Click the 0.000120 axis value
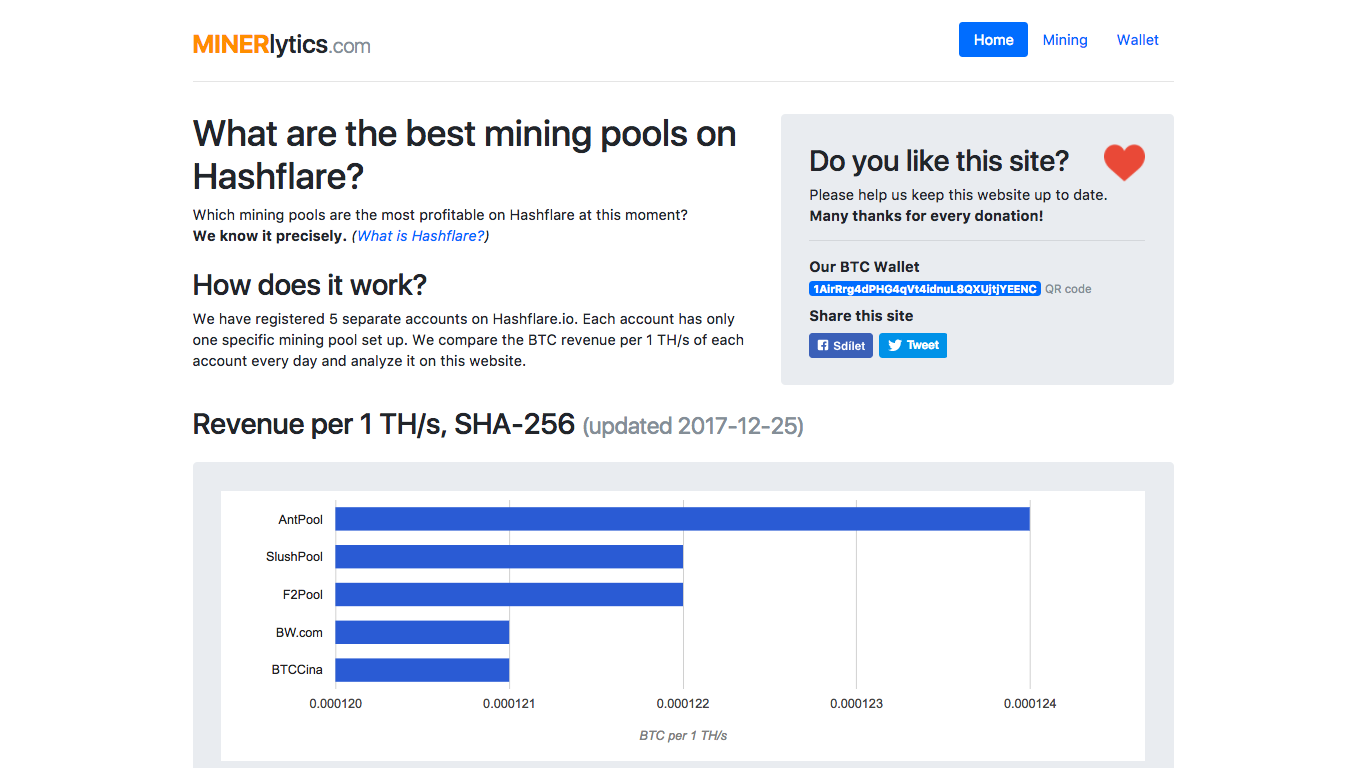Screen dimensions: 1366x768 (335, 704)
